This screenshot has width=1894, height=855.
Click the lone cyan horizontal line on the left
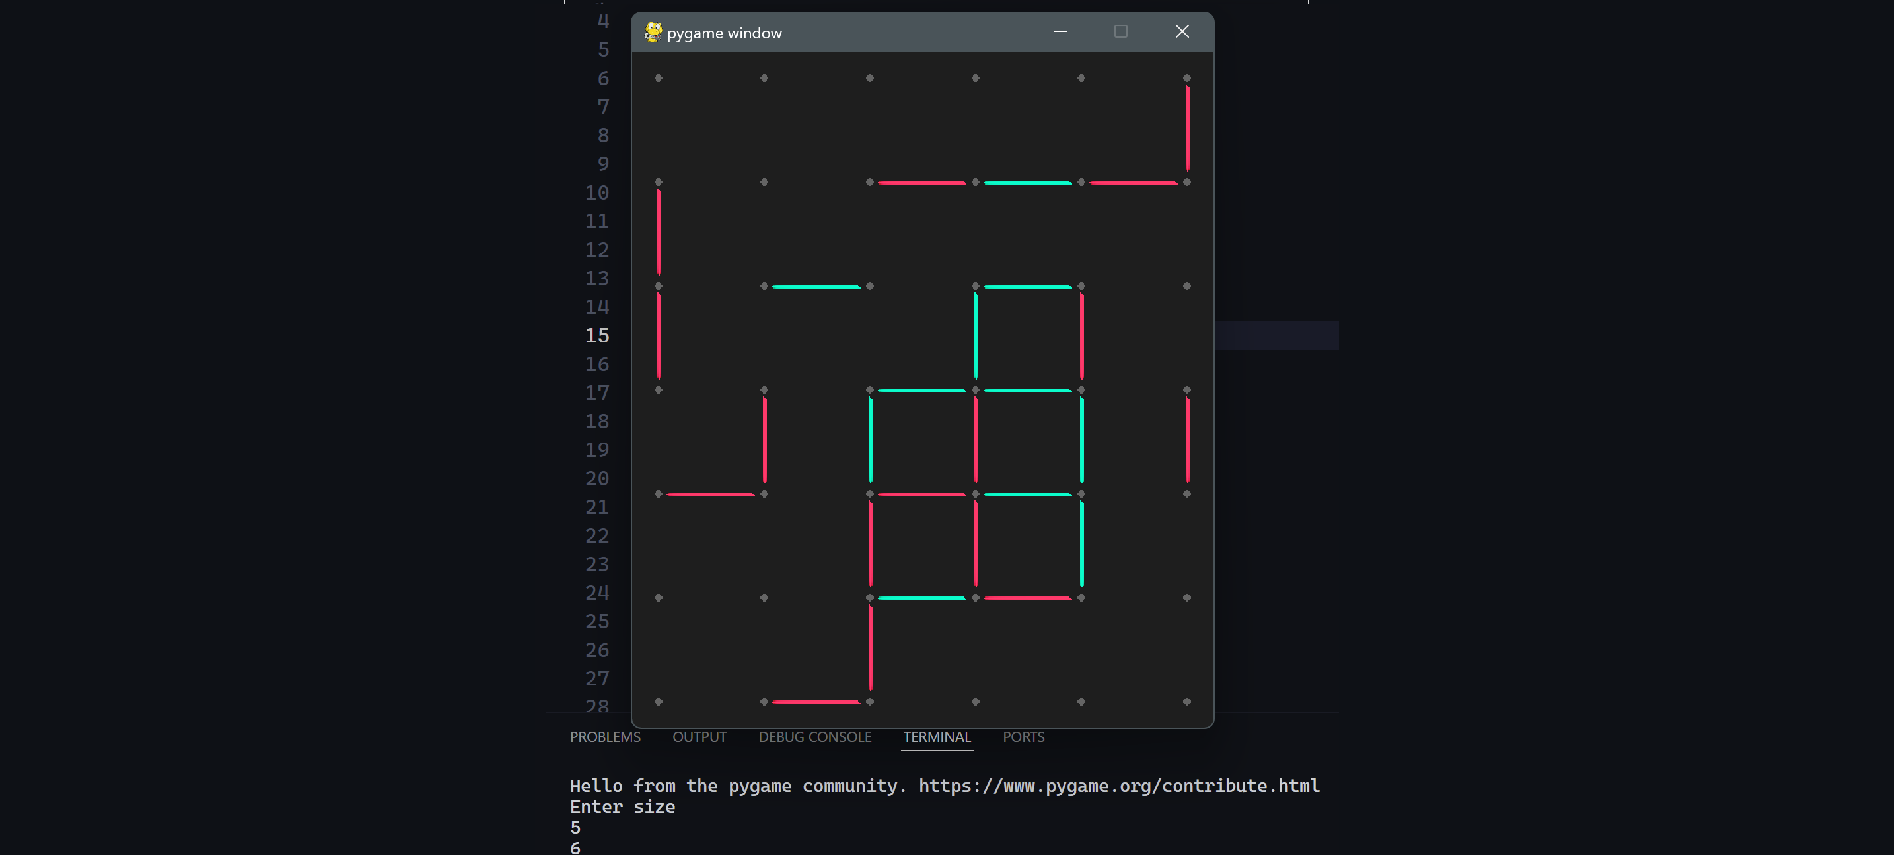816,287
